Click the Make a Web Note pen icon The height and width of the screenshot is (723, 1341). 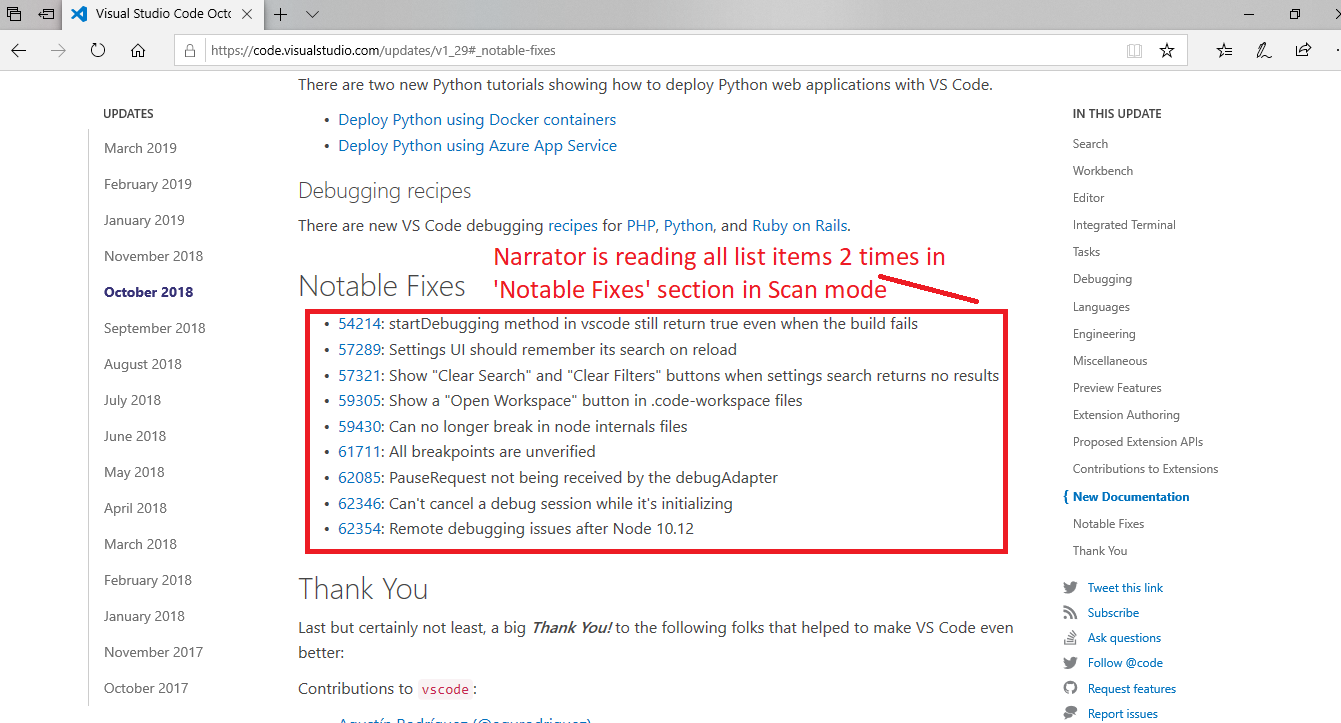[1263, 50]
